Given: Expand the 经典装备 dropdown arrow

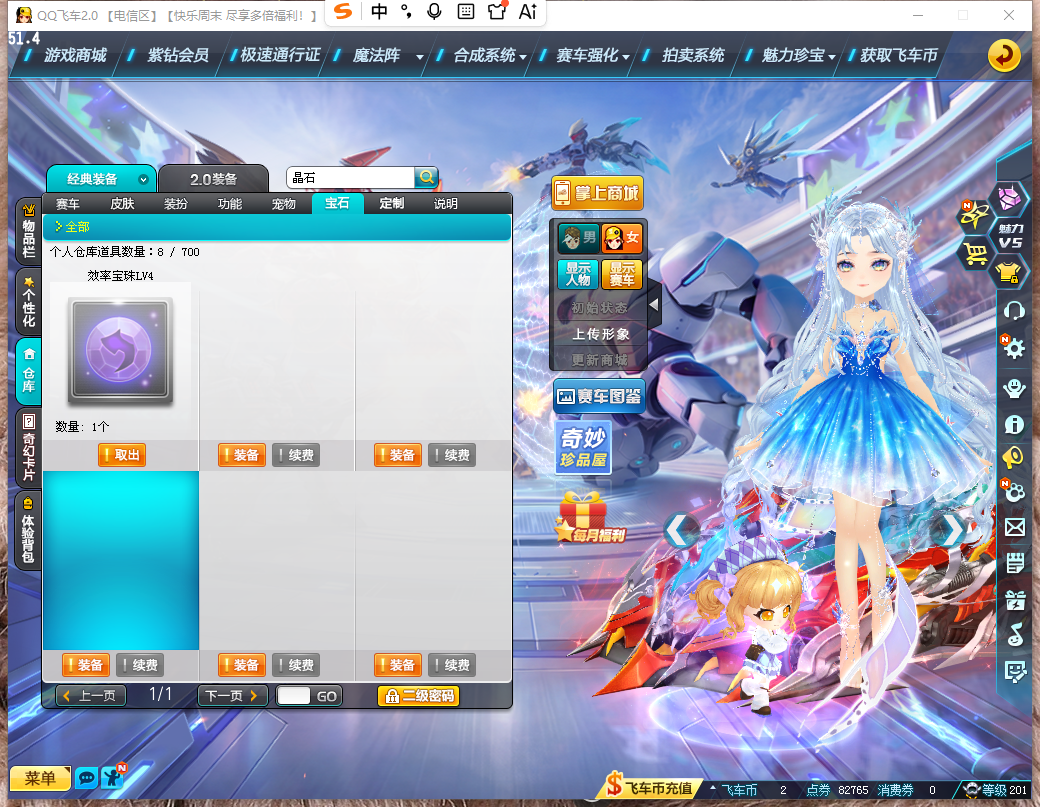Looking at the screenshot, I should 143,180.
